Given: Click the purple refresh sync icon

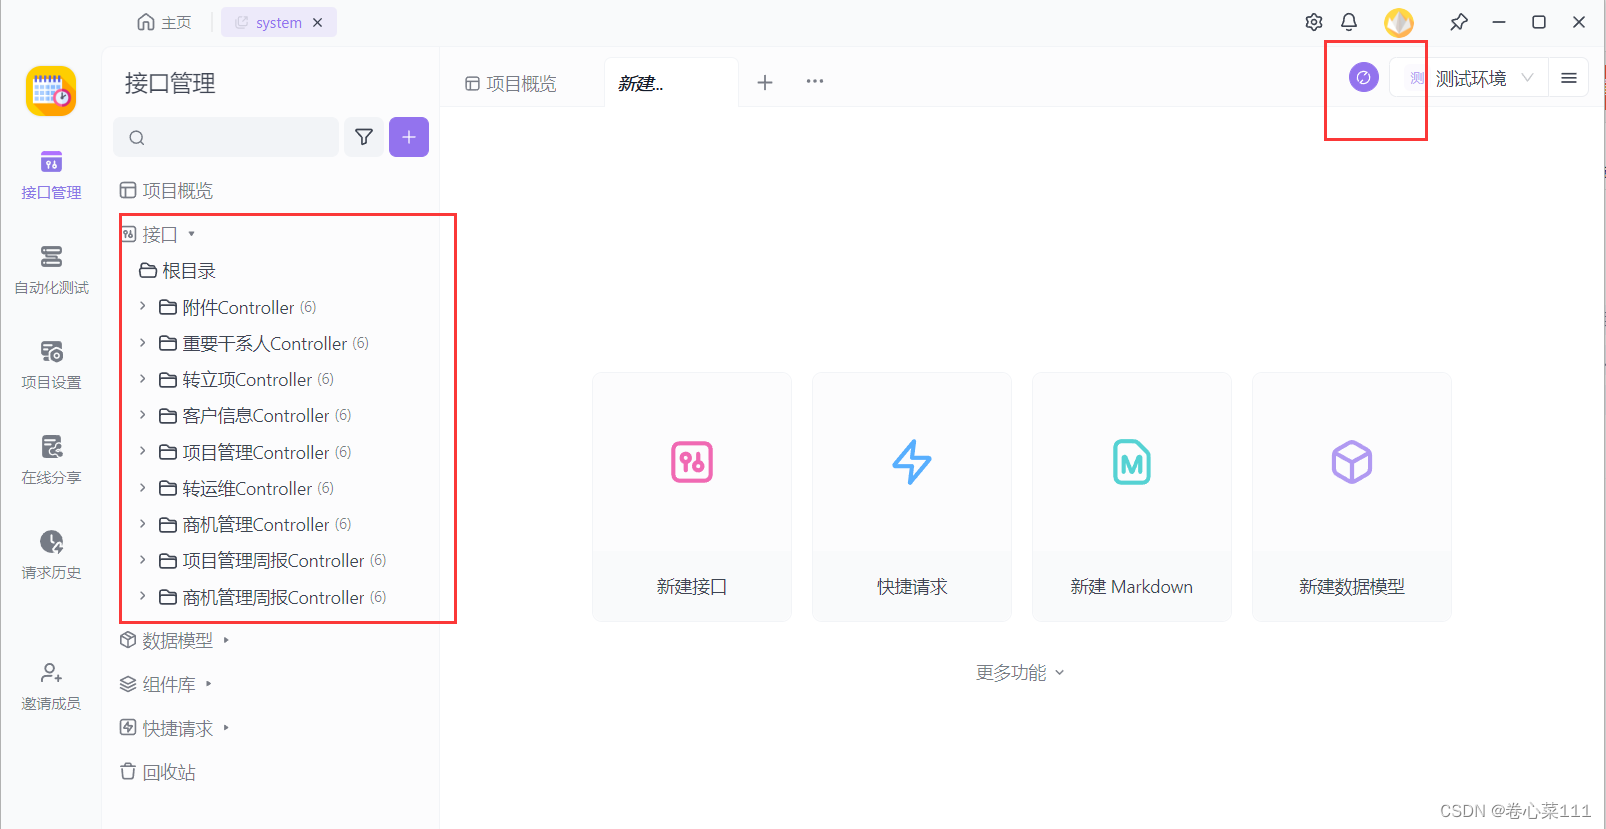Looking at the screenshot, I should (x=1364, y=77).
